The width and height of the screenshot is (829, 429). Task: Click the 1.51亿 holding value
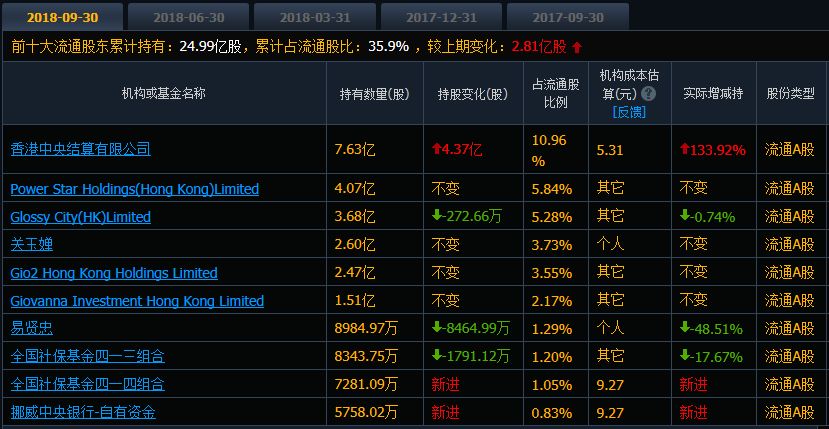(x=355, y=301)
